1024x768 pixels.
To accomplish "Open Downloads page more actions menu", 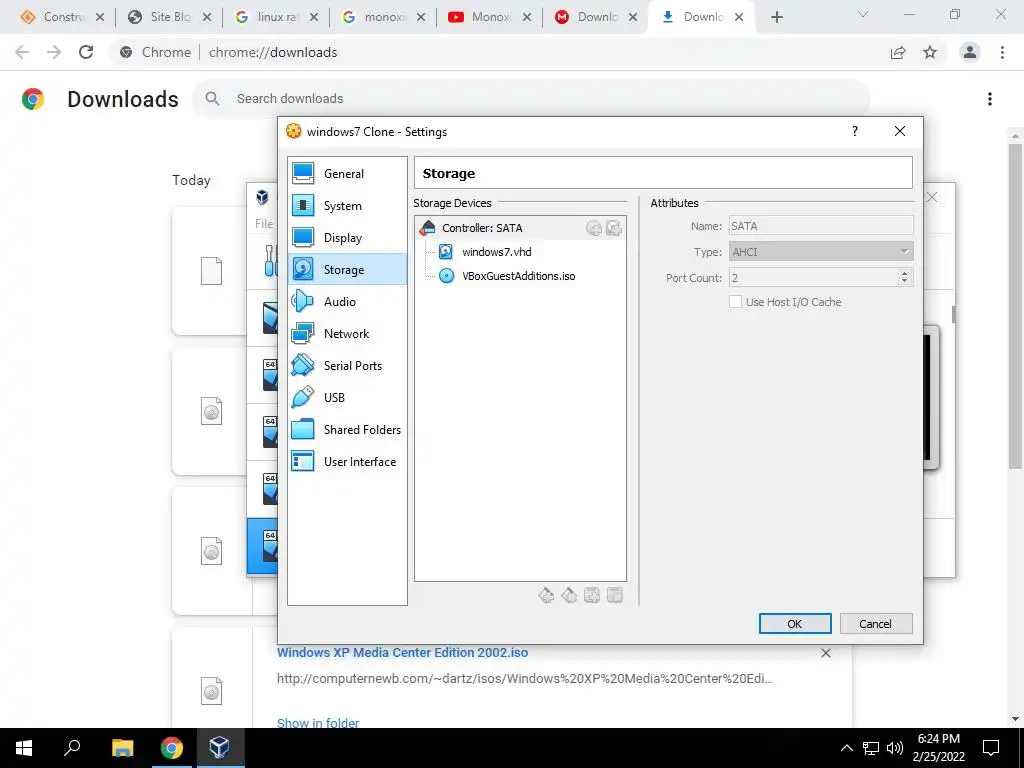I will [990, 99].
